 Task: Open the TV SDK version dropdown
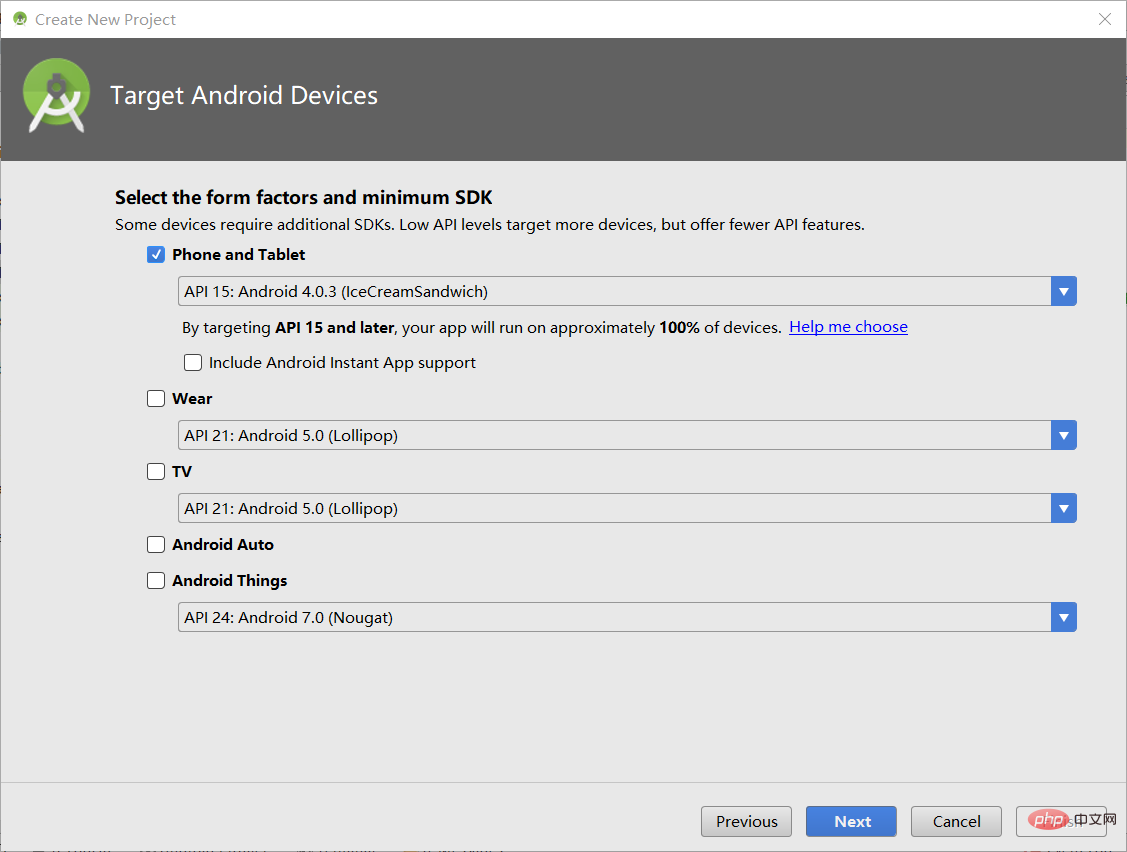(x=1064, y=508)
